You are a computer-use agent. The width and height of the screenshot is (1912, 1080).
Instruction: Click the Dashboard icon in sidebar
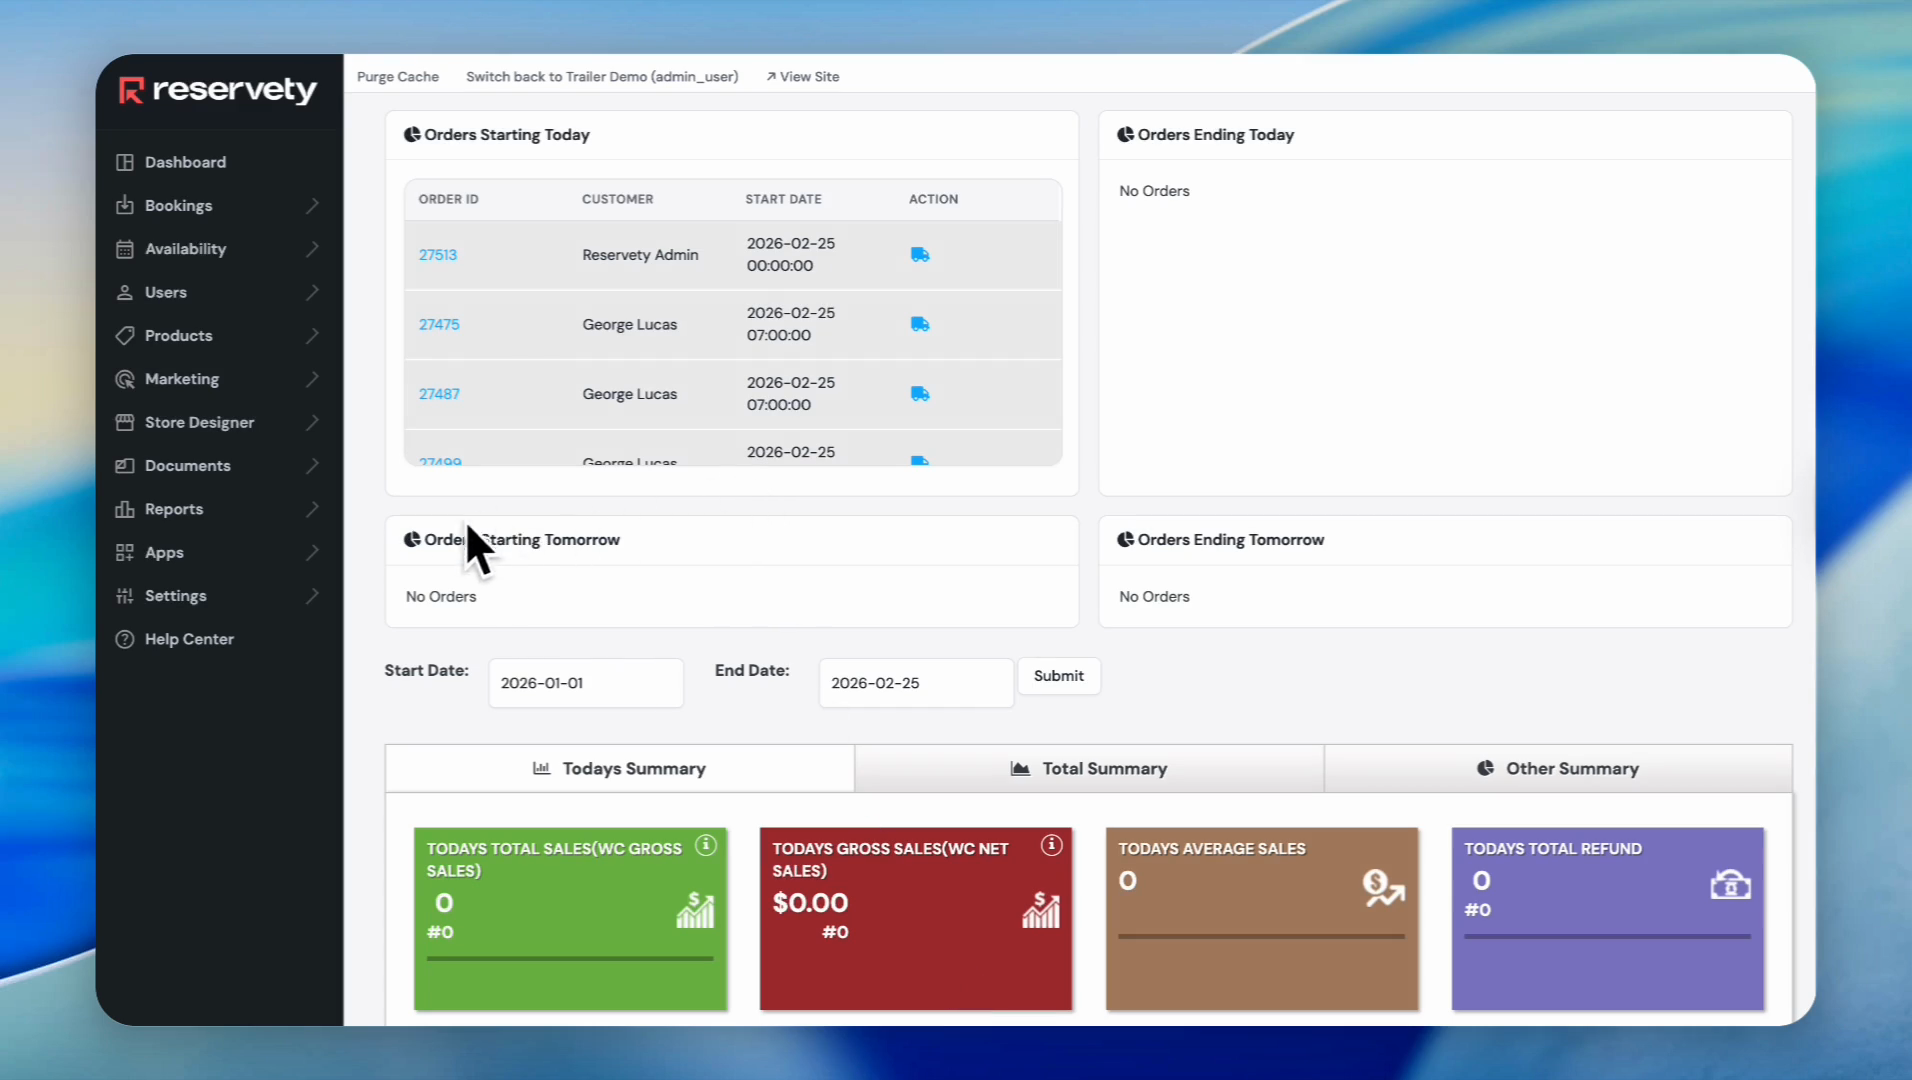125,162
